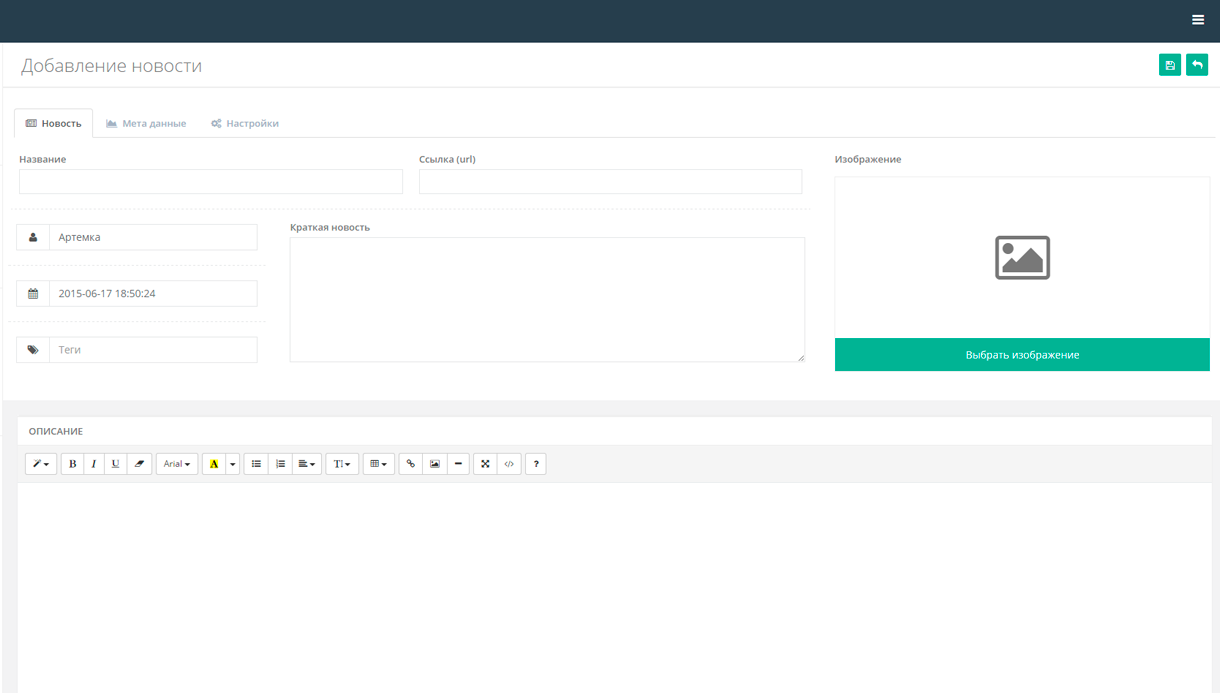The image size is (1220, 694).
Task: Click the Выбрать изображение button
Action: (1022, 354)
